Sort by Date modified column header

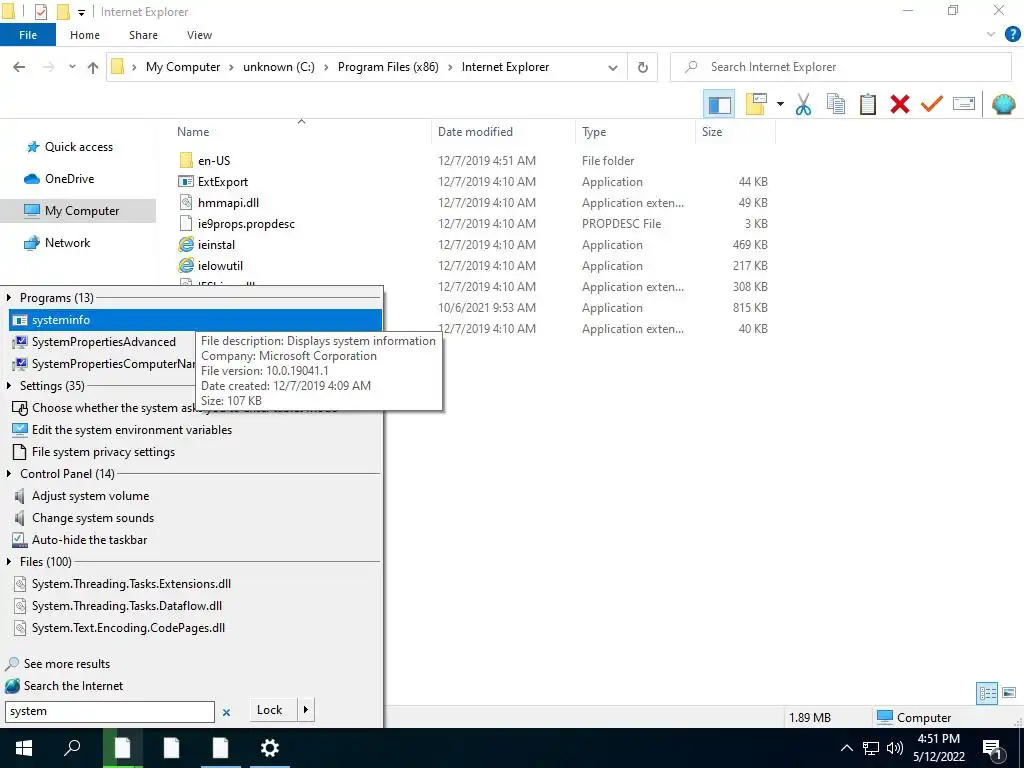(x=475, y=132)
